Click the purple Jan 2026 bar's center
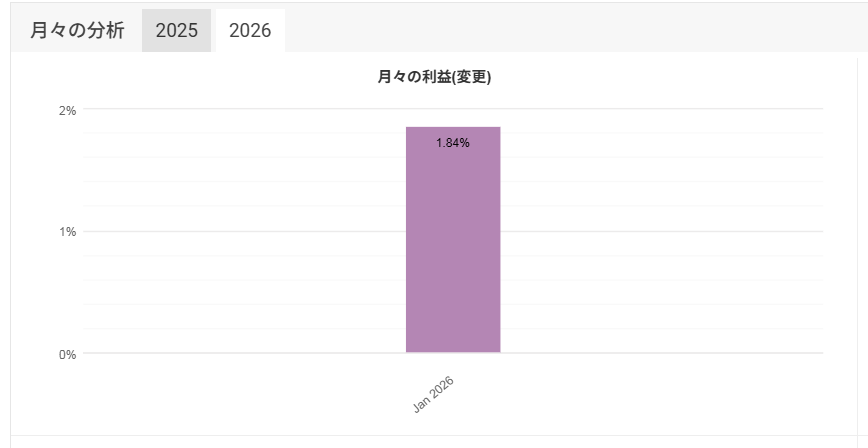 tap(452, 240)
